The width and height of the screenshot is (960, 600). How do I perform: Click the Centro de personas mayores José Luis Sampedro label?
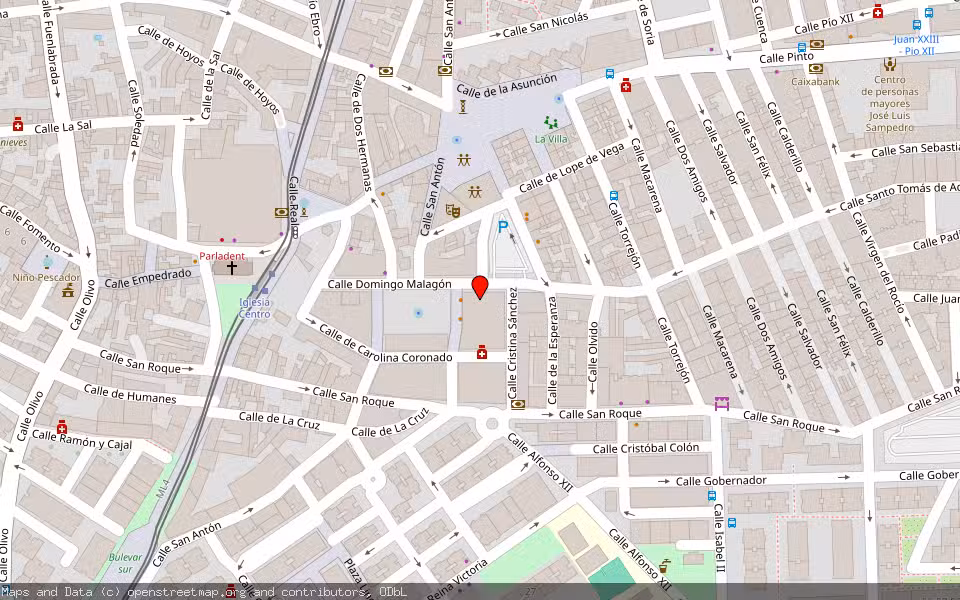point(890,104)
